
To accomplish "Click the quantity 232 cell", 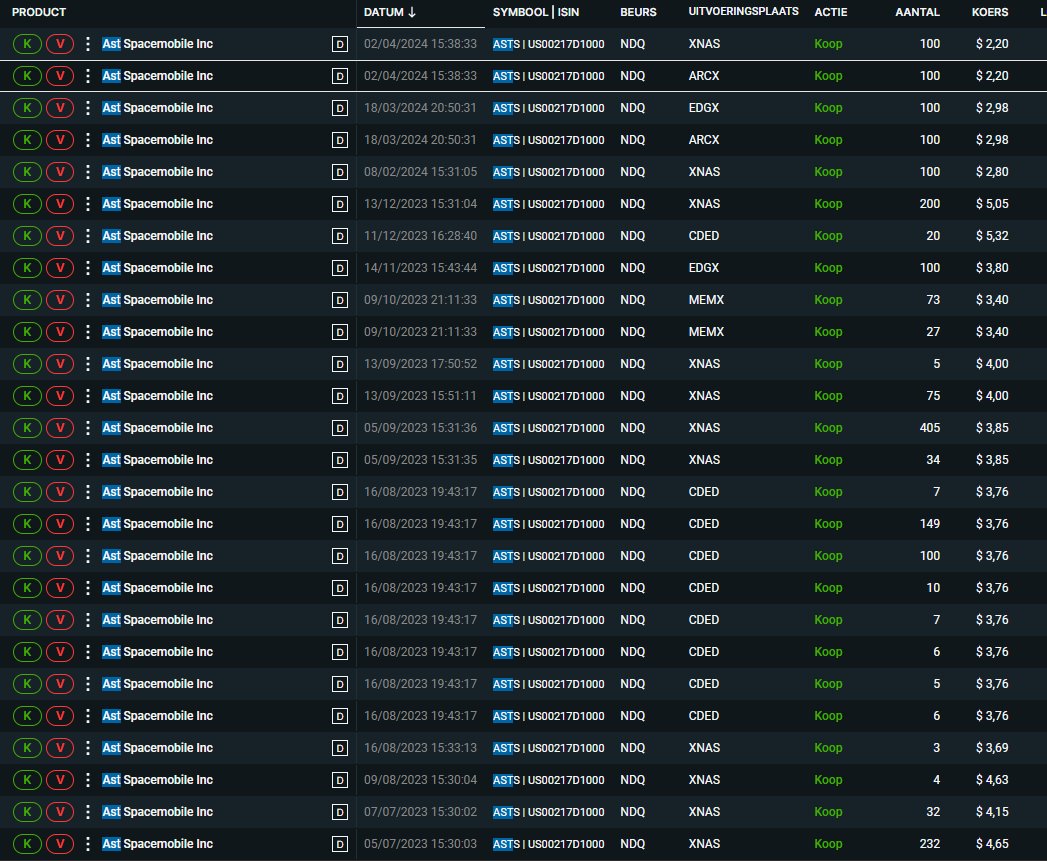I will click(x=929, y=844).
